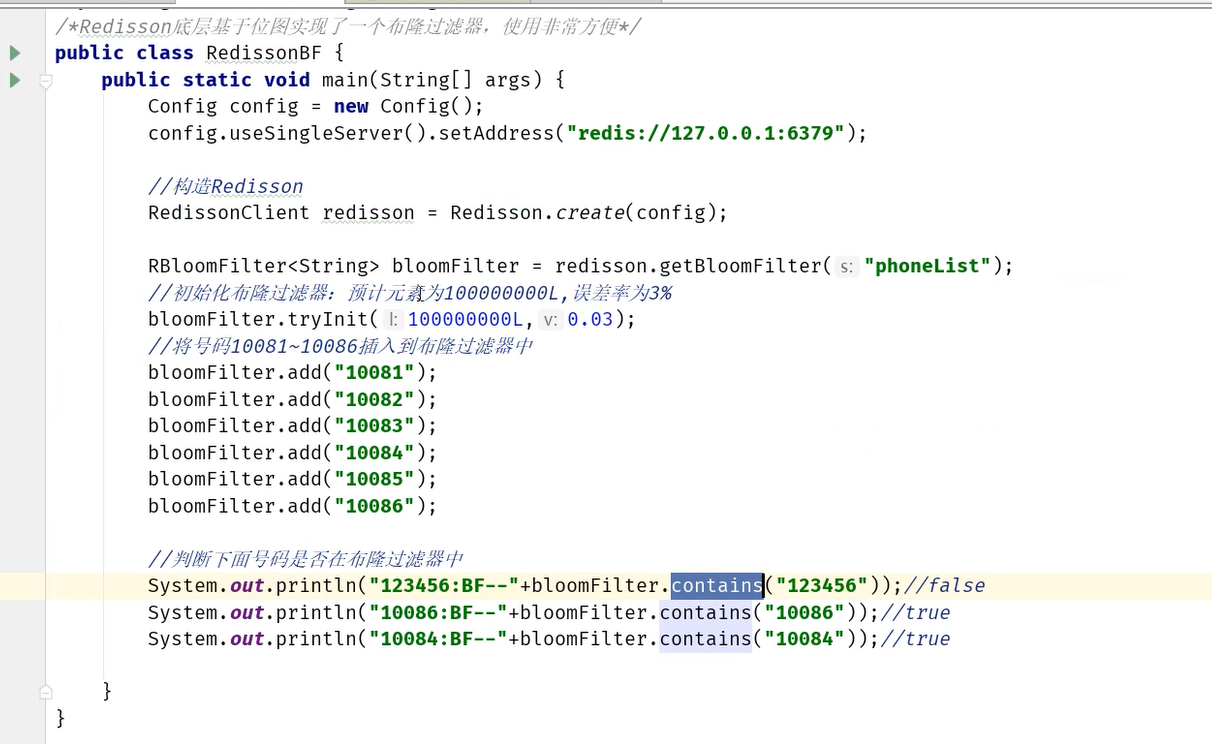Click the comment about 初始化布隆过滤器
The width and height of the screenshot is (1212, 744).
(410, 293)
